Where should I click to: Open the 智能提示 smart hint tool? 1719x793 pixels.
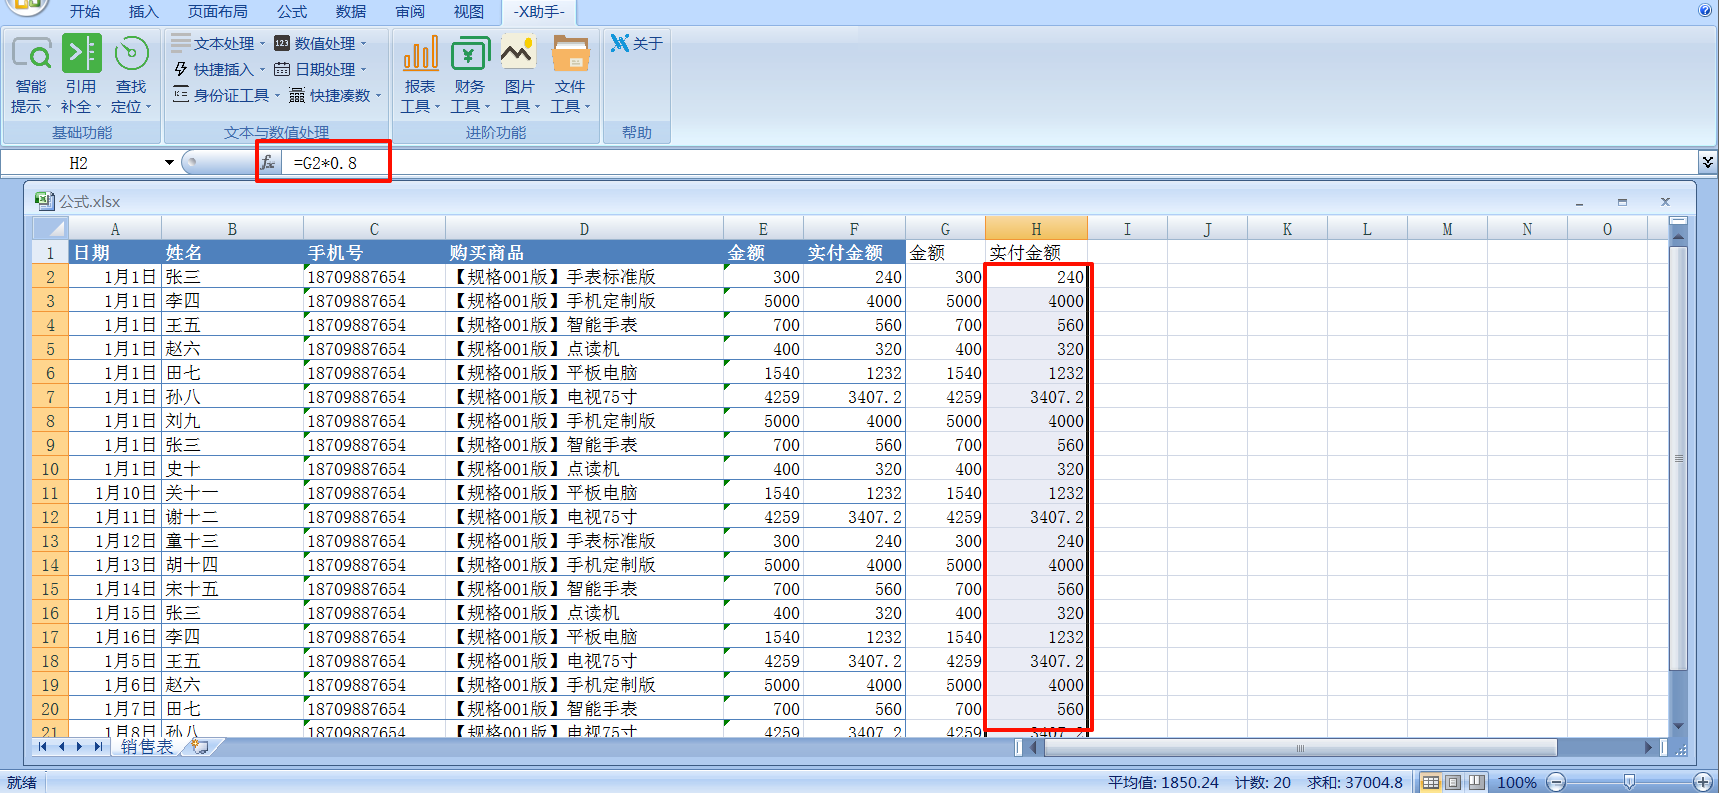click(x=31, y=75)
